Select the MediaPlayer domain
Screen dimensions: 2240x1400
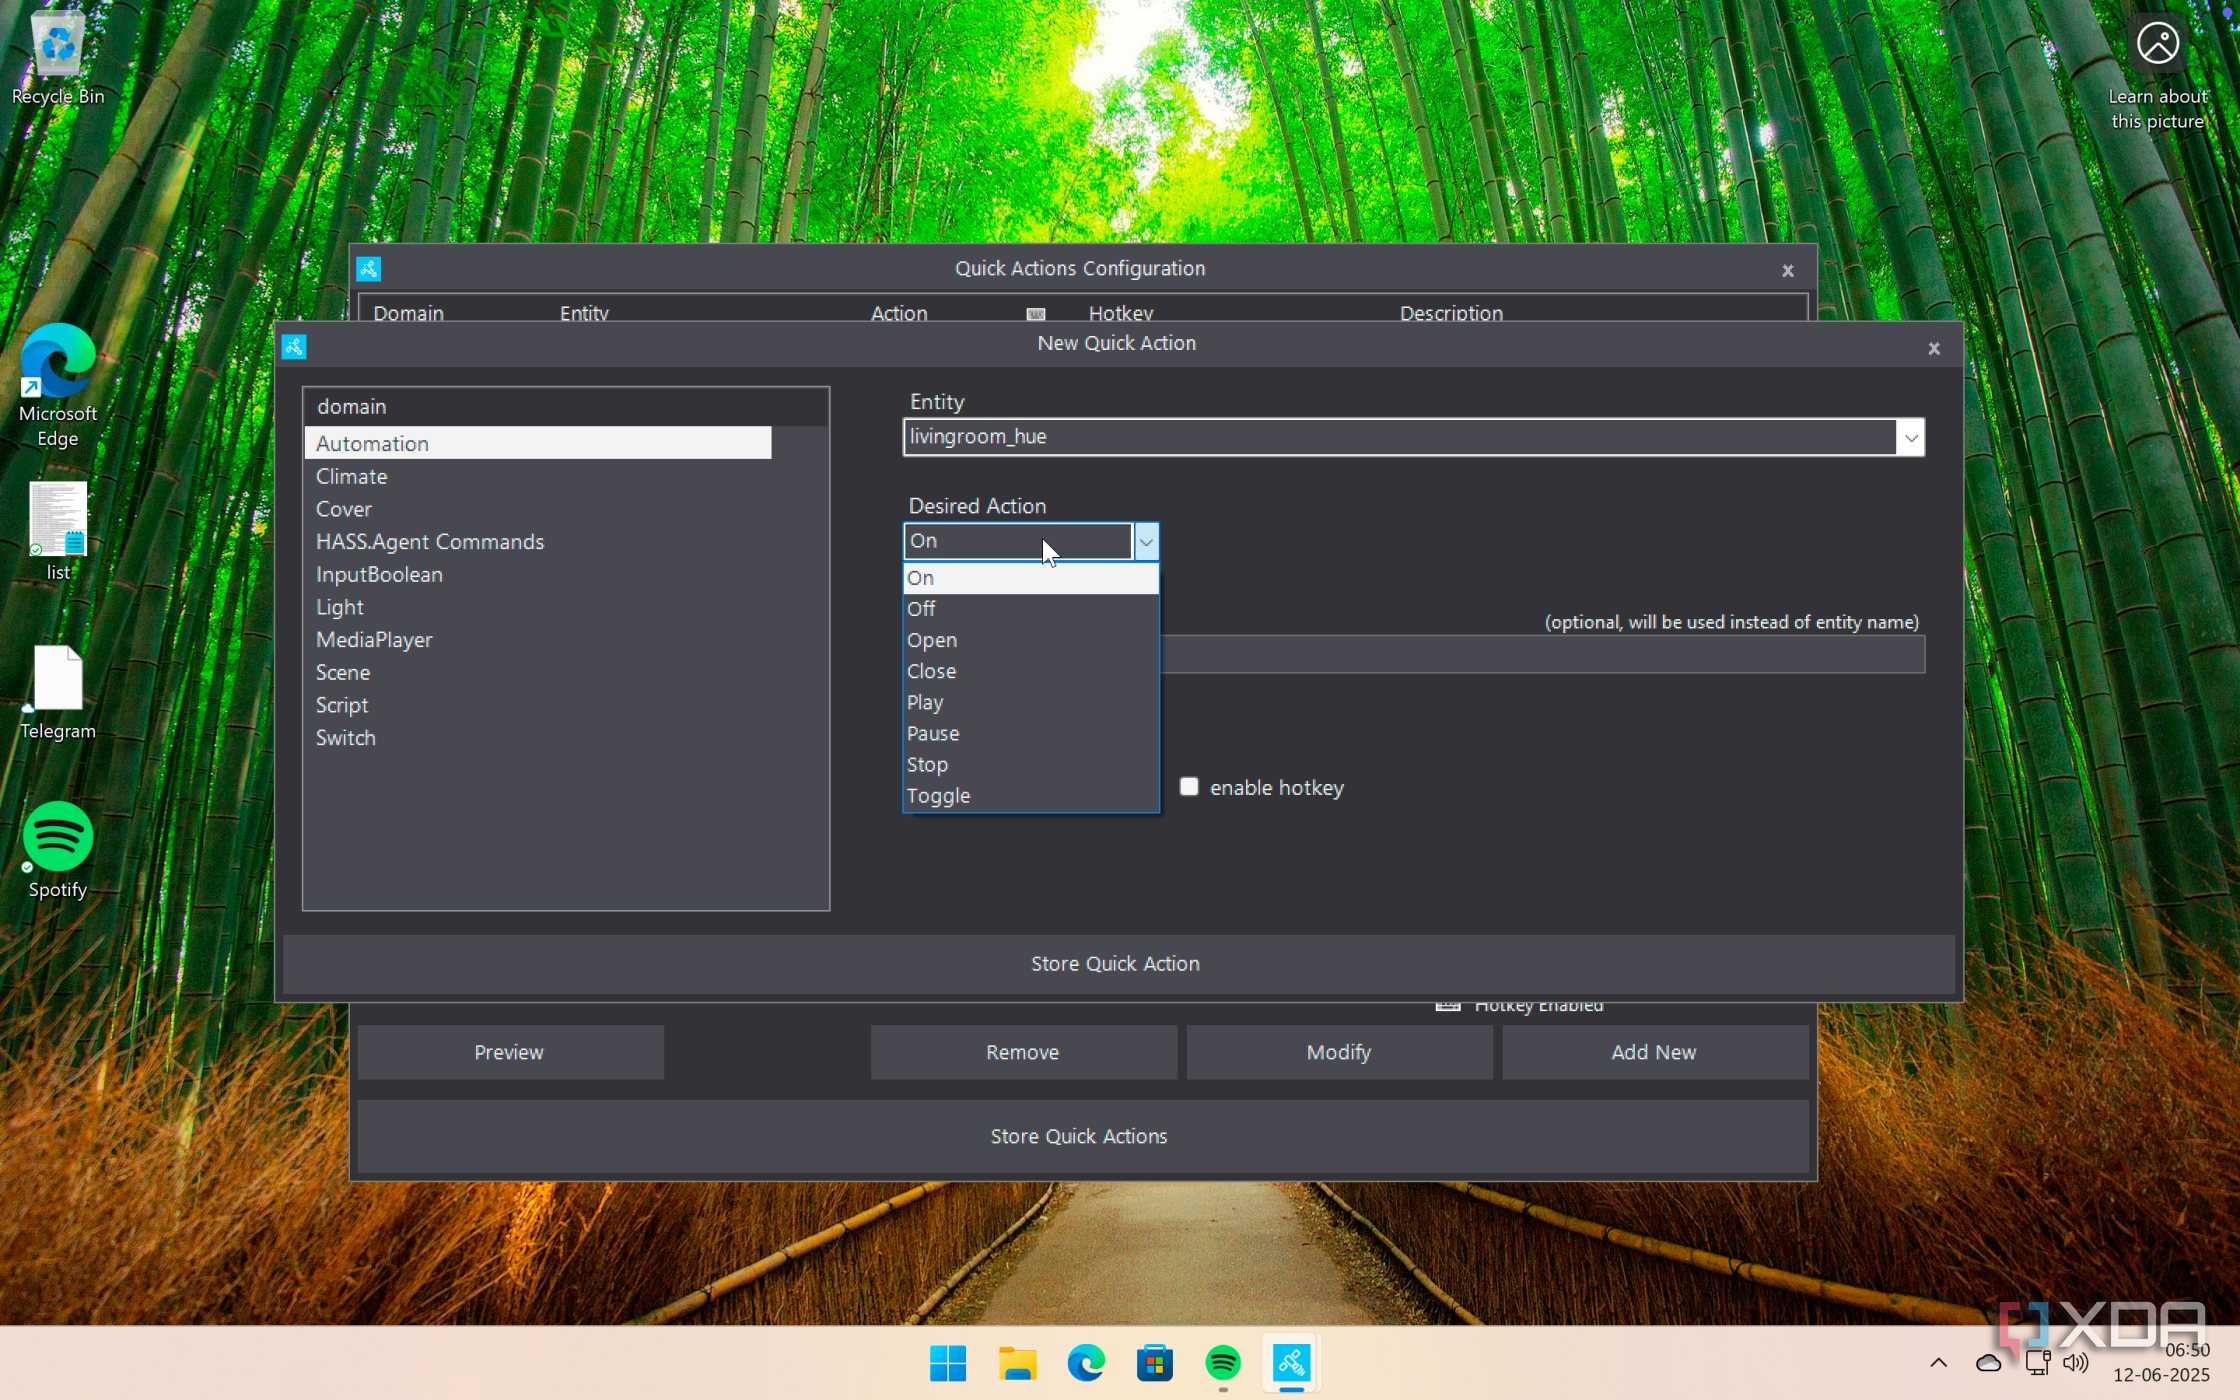538,639
